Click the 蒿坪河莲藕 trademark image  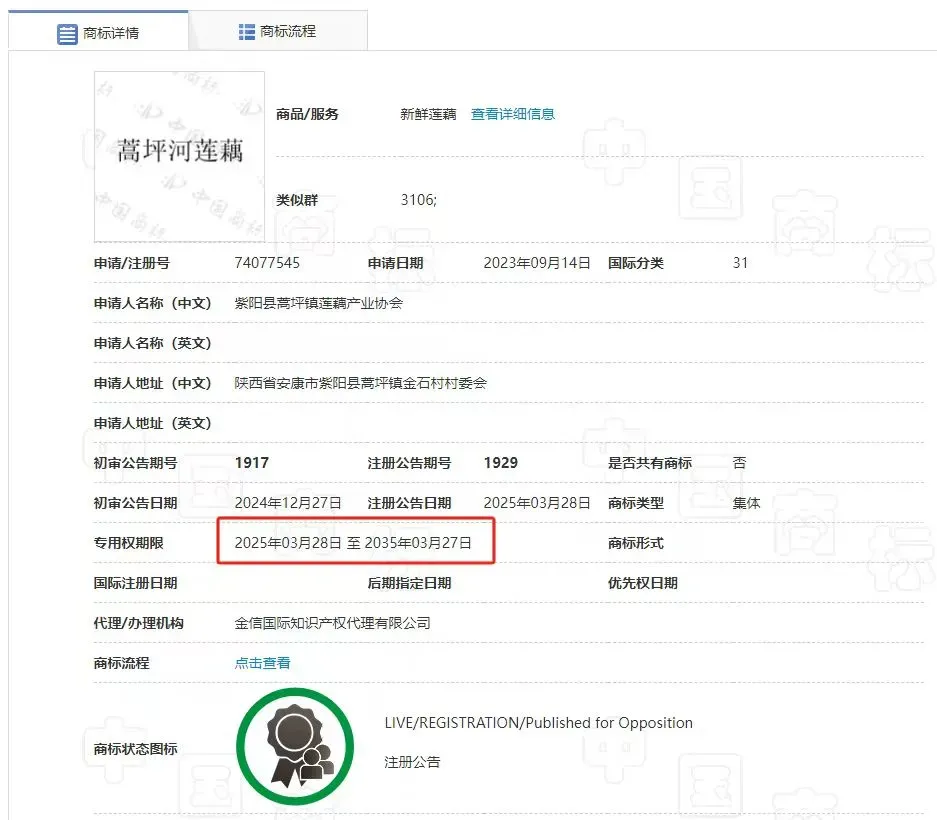click(179, 156)
